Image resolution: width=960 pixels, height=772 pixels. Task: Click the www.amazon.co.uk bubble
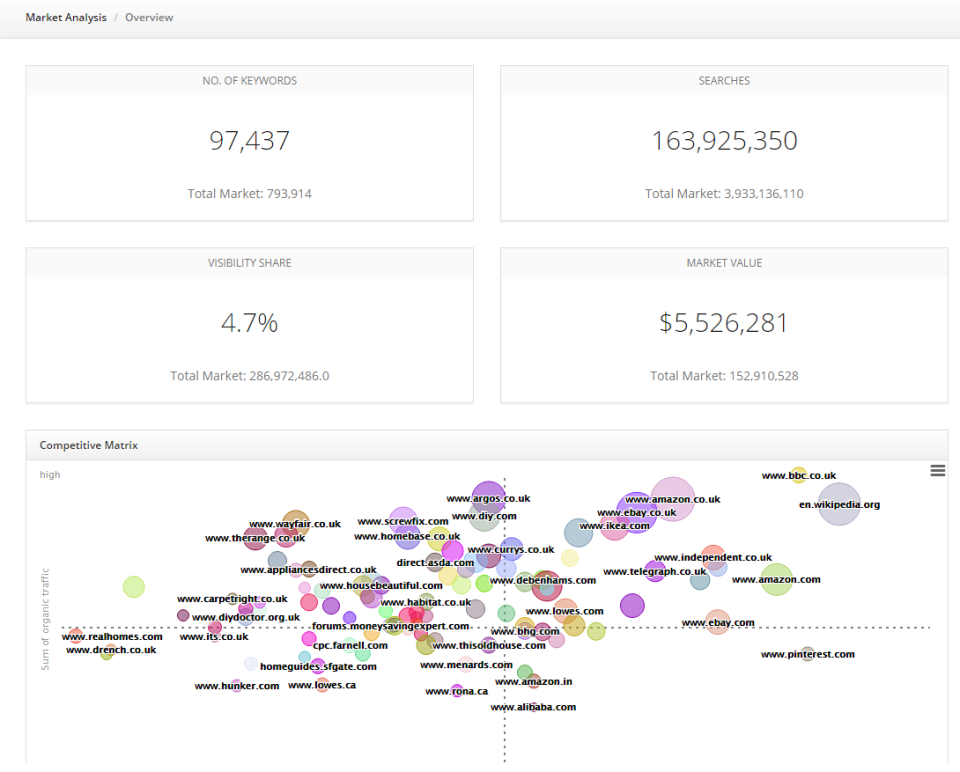coord(674,499)
